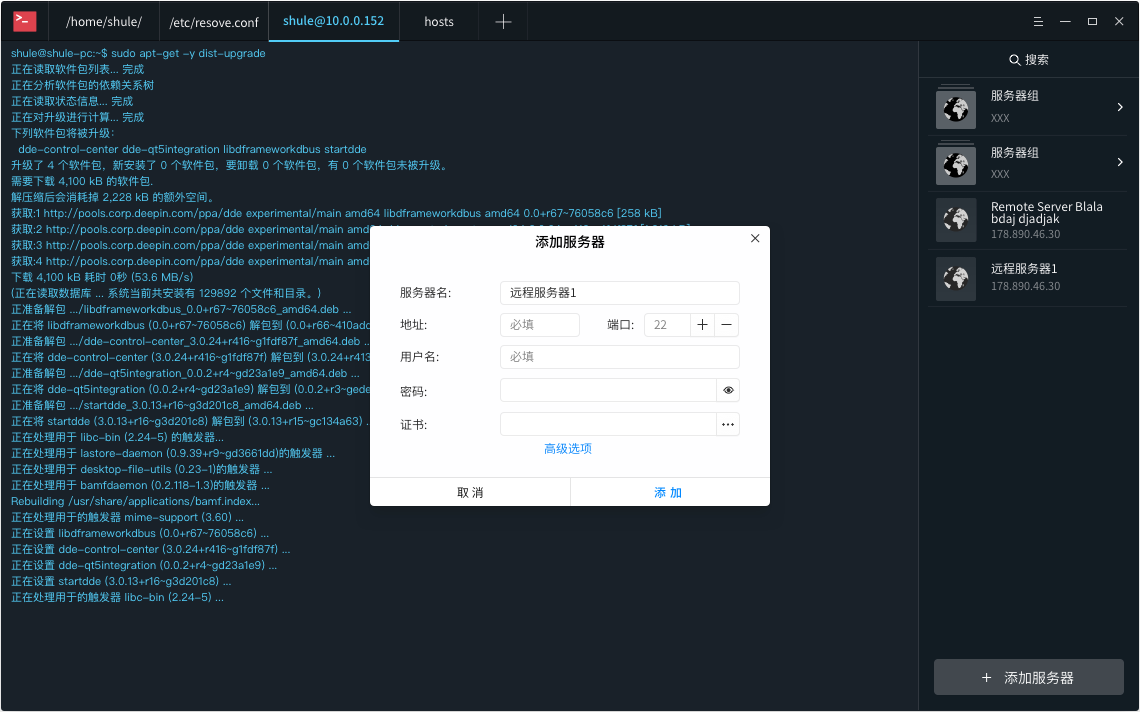Click the search icon in server panel
This screenshot has width=1140, height=712.
click(1015, 60)
